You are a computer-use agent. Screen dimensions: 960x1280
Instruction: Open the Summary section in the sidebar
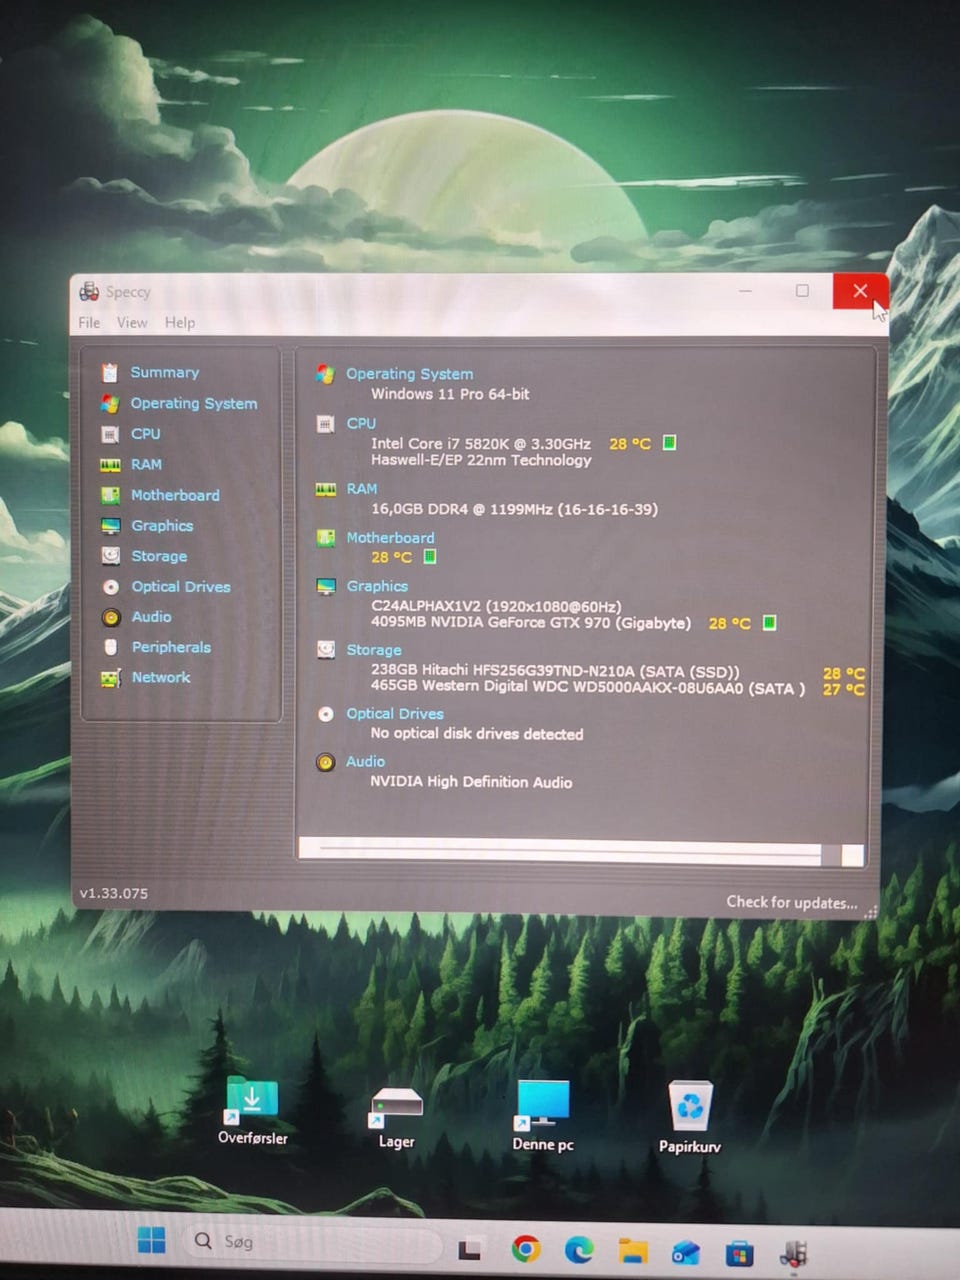[x=165, y=372]
